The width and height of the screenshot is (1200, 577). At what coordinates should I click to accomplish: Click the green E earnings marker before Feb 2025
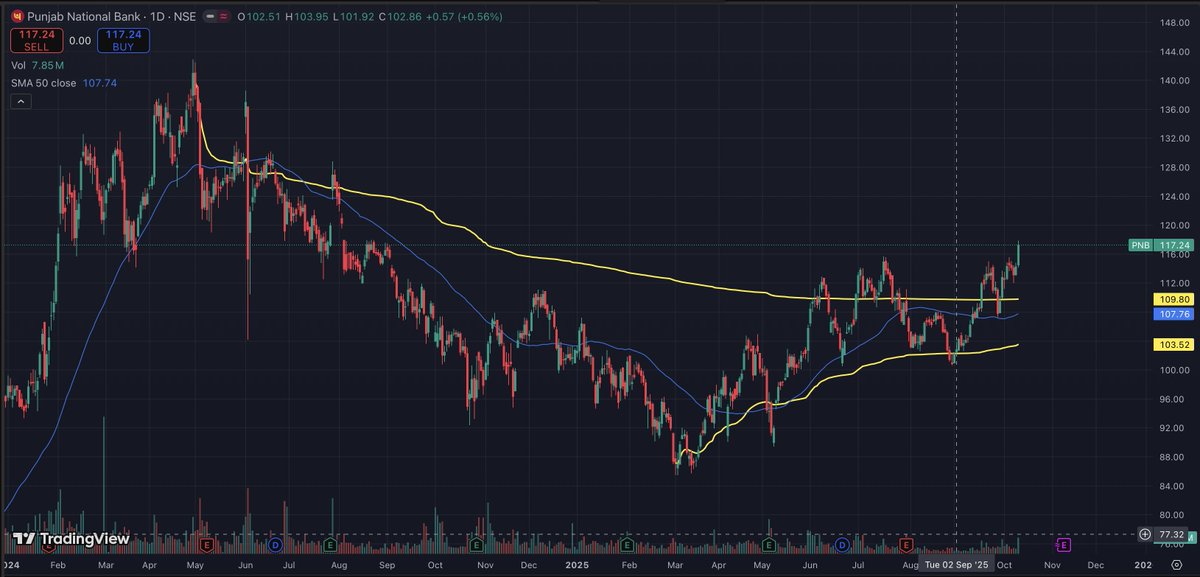coord(625,545)
